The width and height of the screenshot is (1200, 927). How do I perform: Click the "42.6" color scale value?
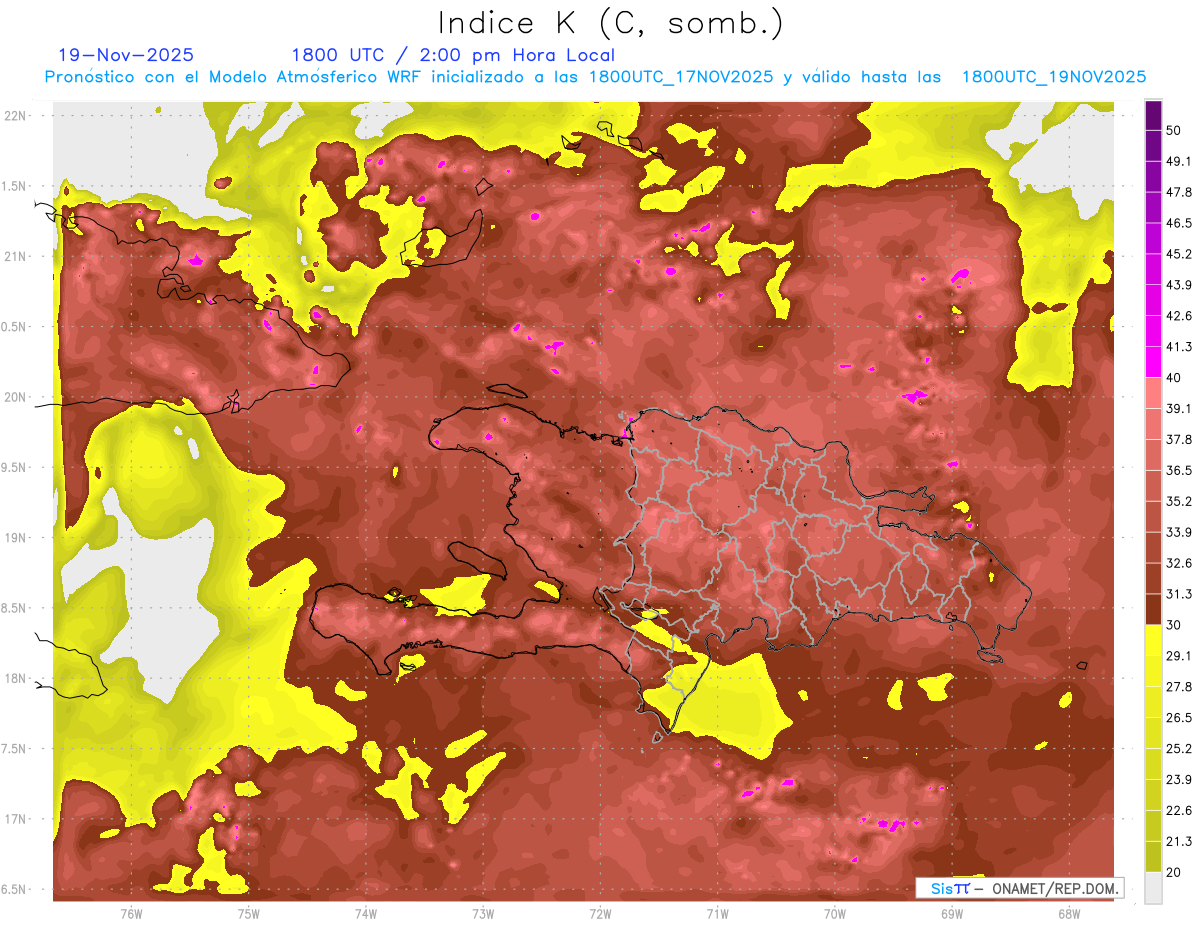[1179, 316]
